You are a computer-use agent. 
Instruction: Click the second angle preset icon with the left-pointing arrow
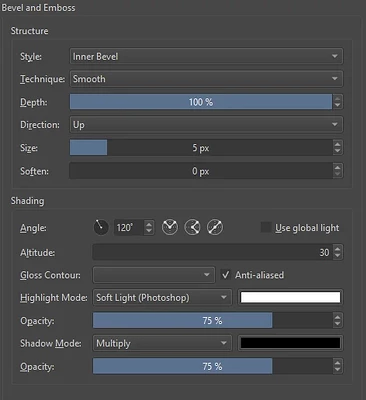coord(193,228)
